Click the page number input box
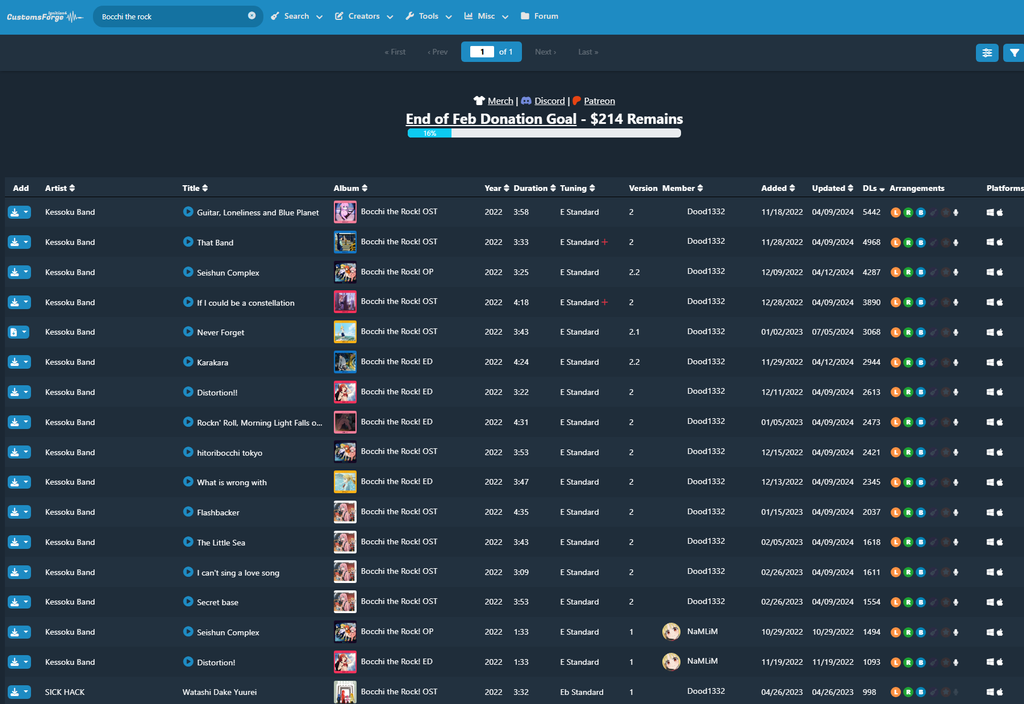 (482, 52)
